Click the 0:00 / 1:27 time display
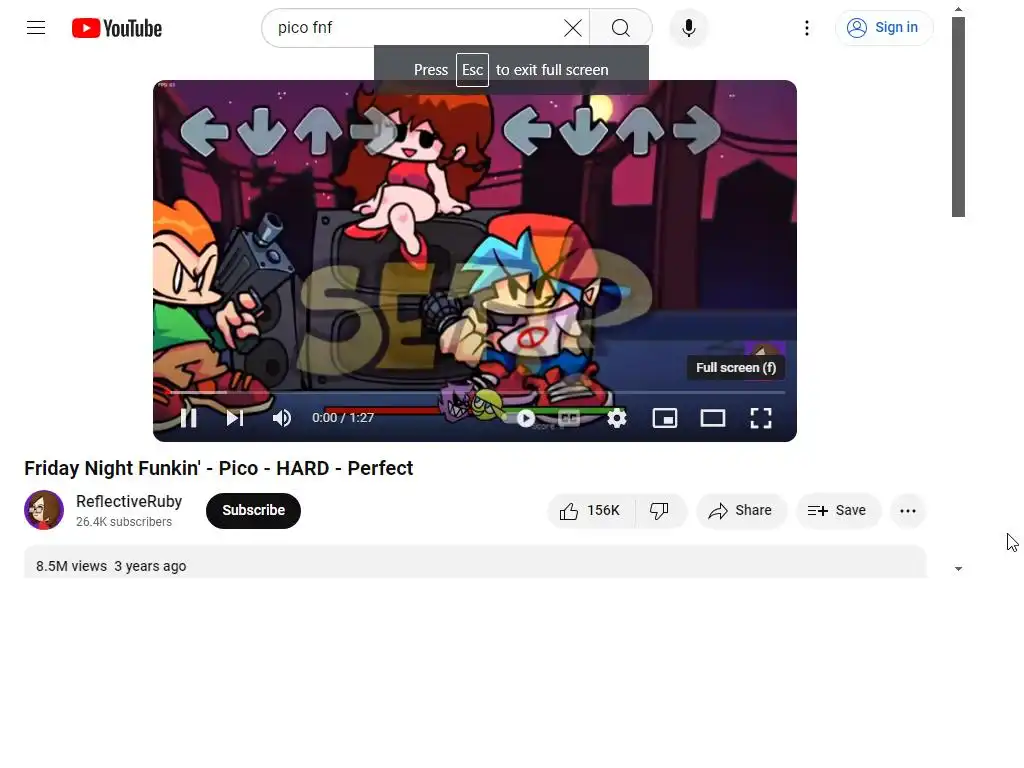The image size is (1024, 768). tap(343, 417)
